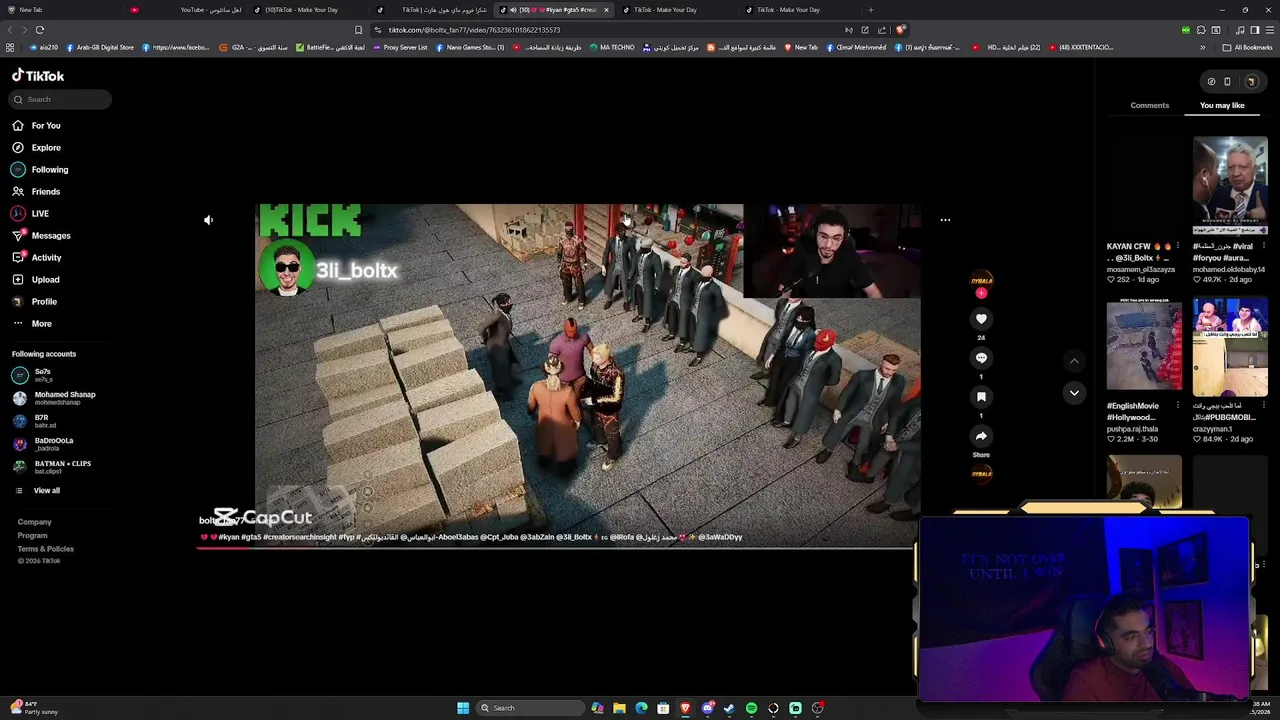
Task: Open options for the #EnglishMovie video
Action: click(x=1178, y=406)
